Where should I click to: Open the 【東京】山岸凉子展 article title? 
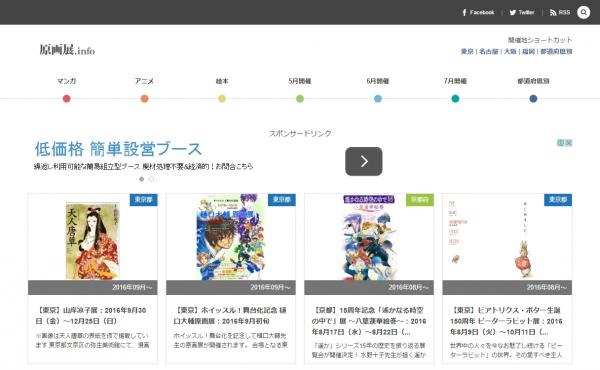coord(91,316)
